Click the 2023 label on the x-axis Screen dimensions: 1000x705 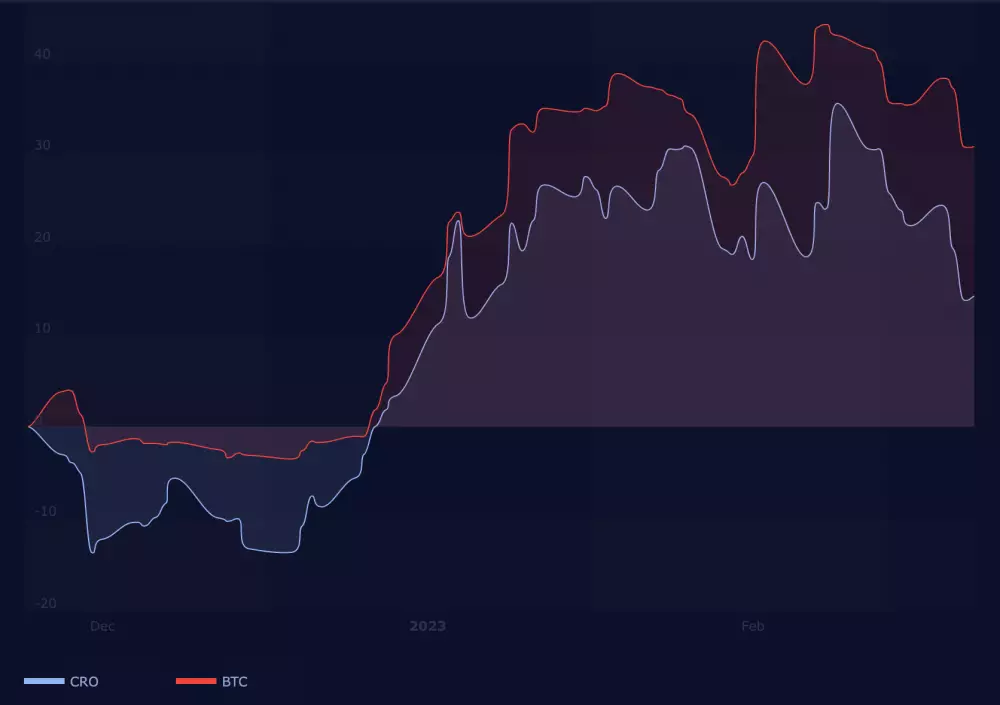[x=428, y=626]
